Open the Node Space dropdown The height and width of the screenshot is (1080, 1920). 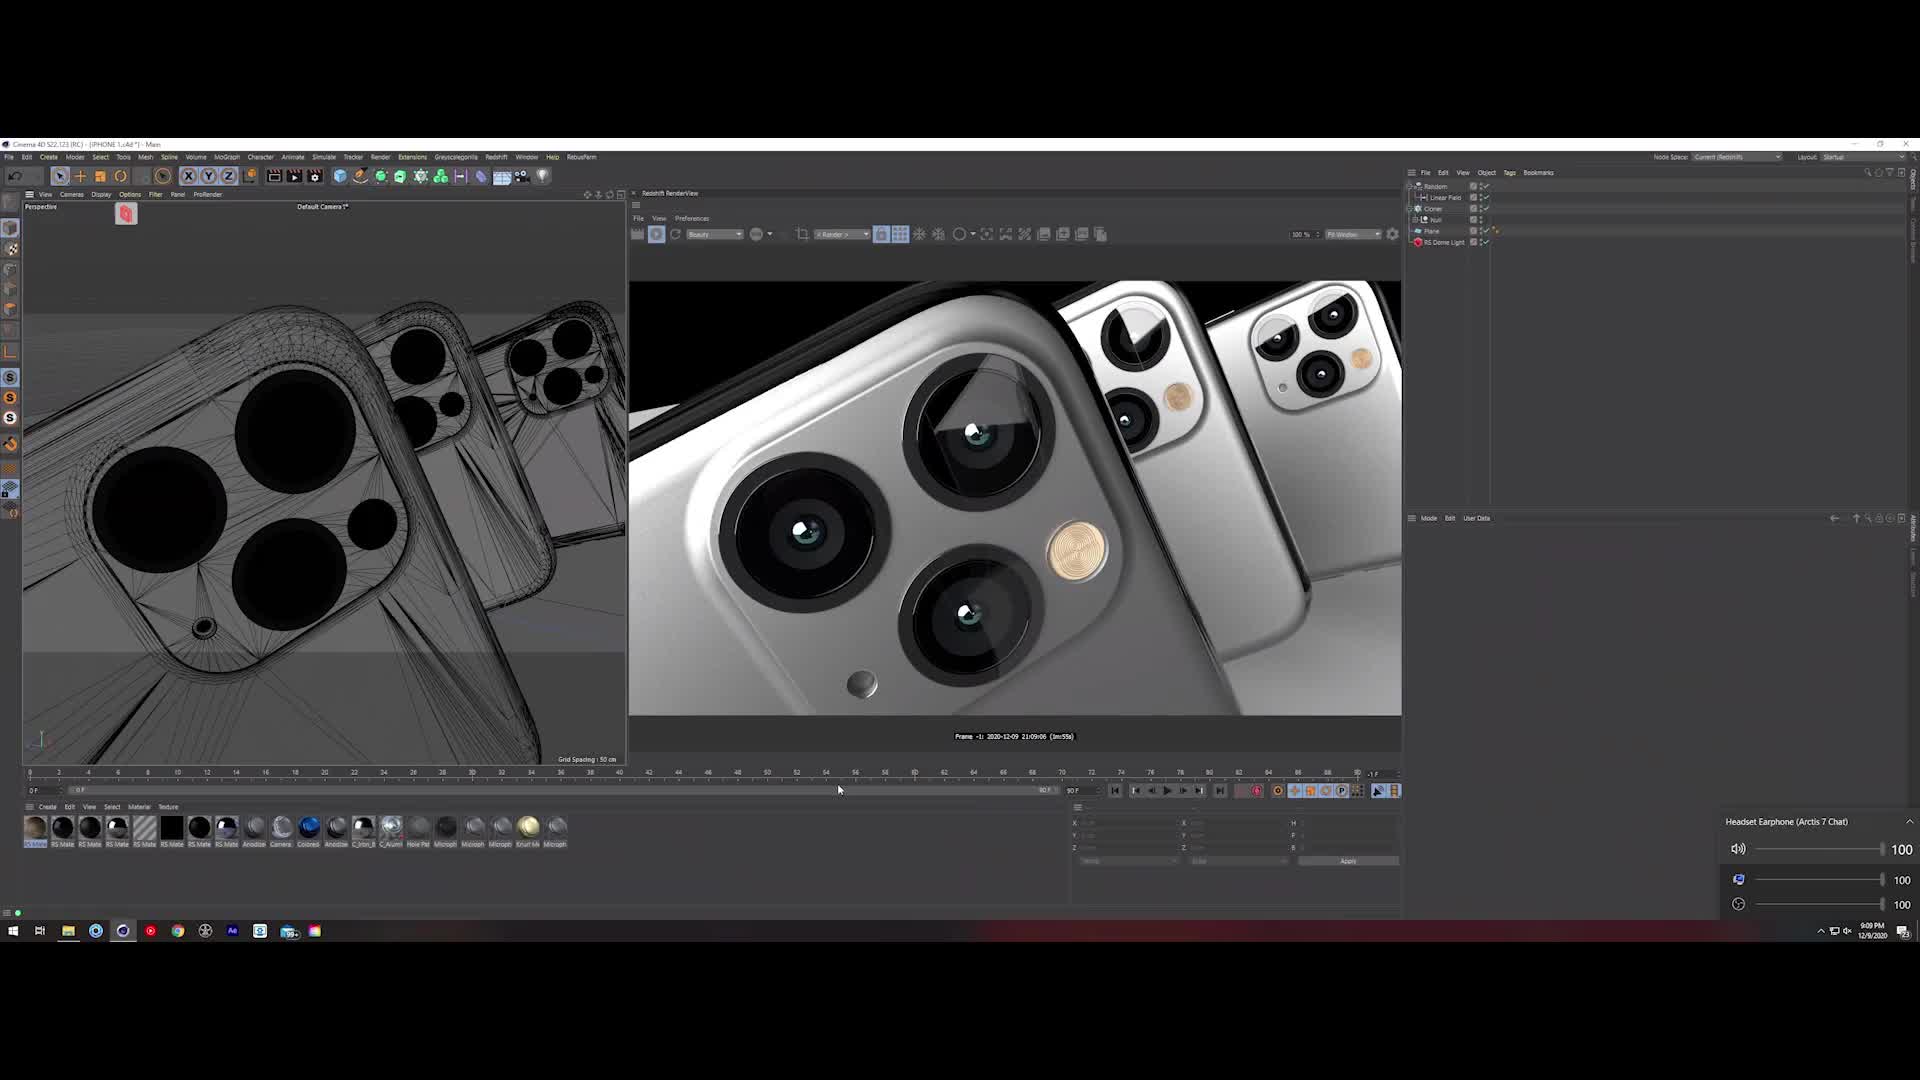(x=1737, y=157)
